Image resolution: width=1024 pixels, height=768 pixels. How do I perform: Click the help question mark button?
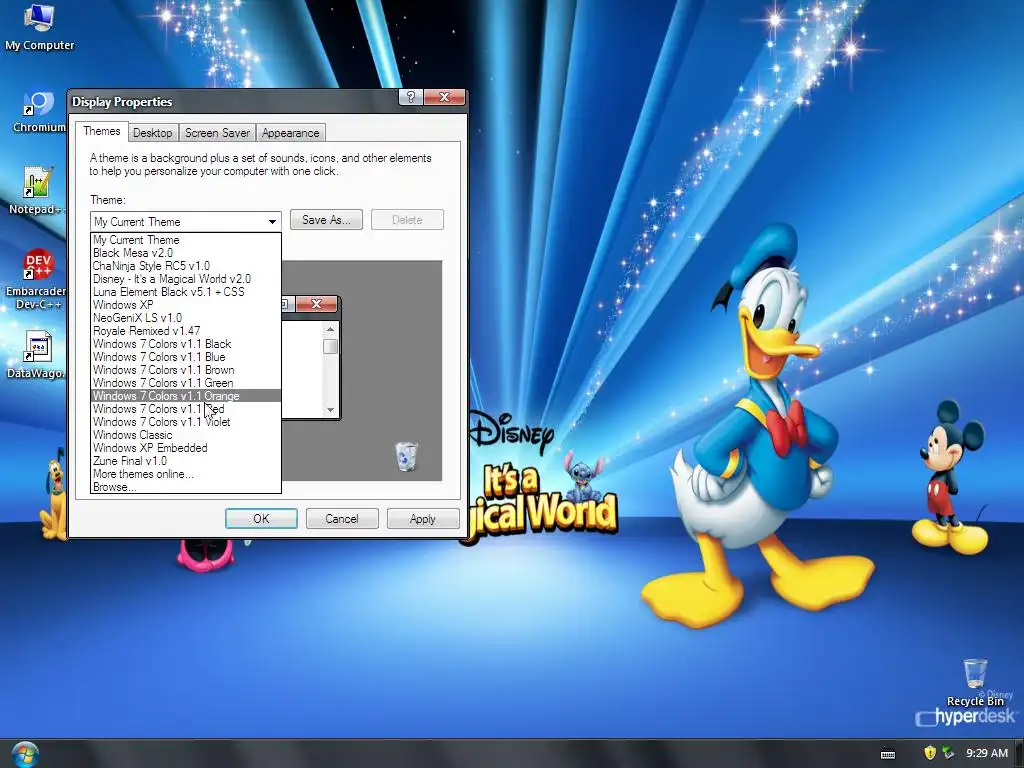tap(410, 97)
